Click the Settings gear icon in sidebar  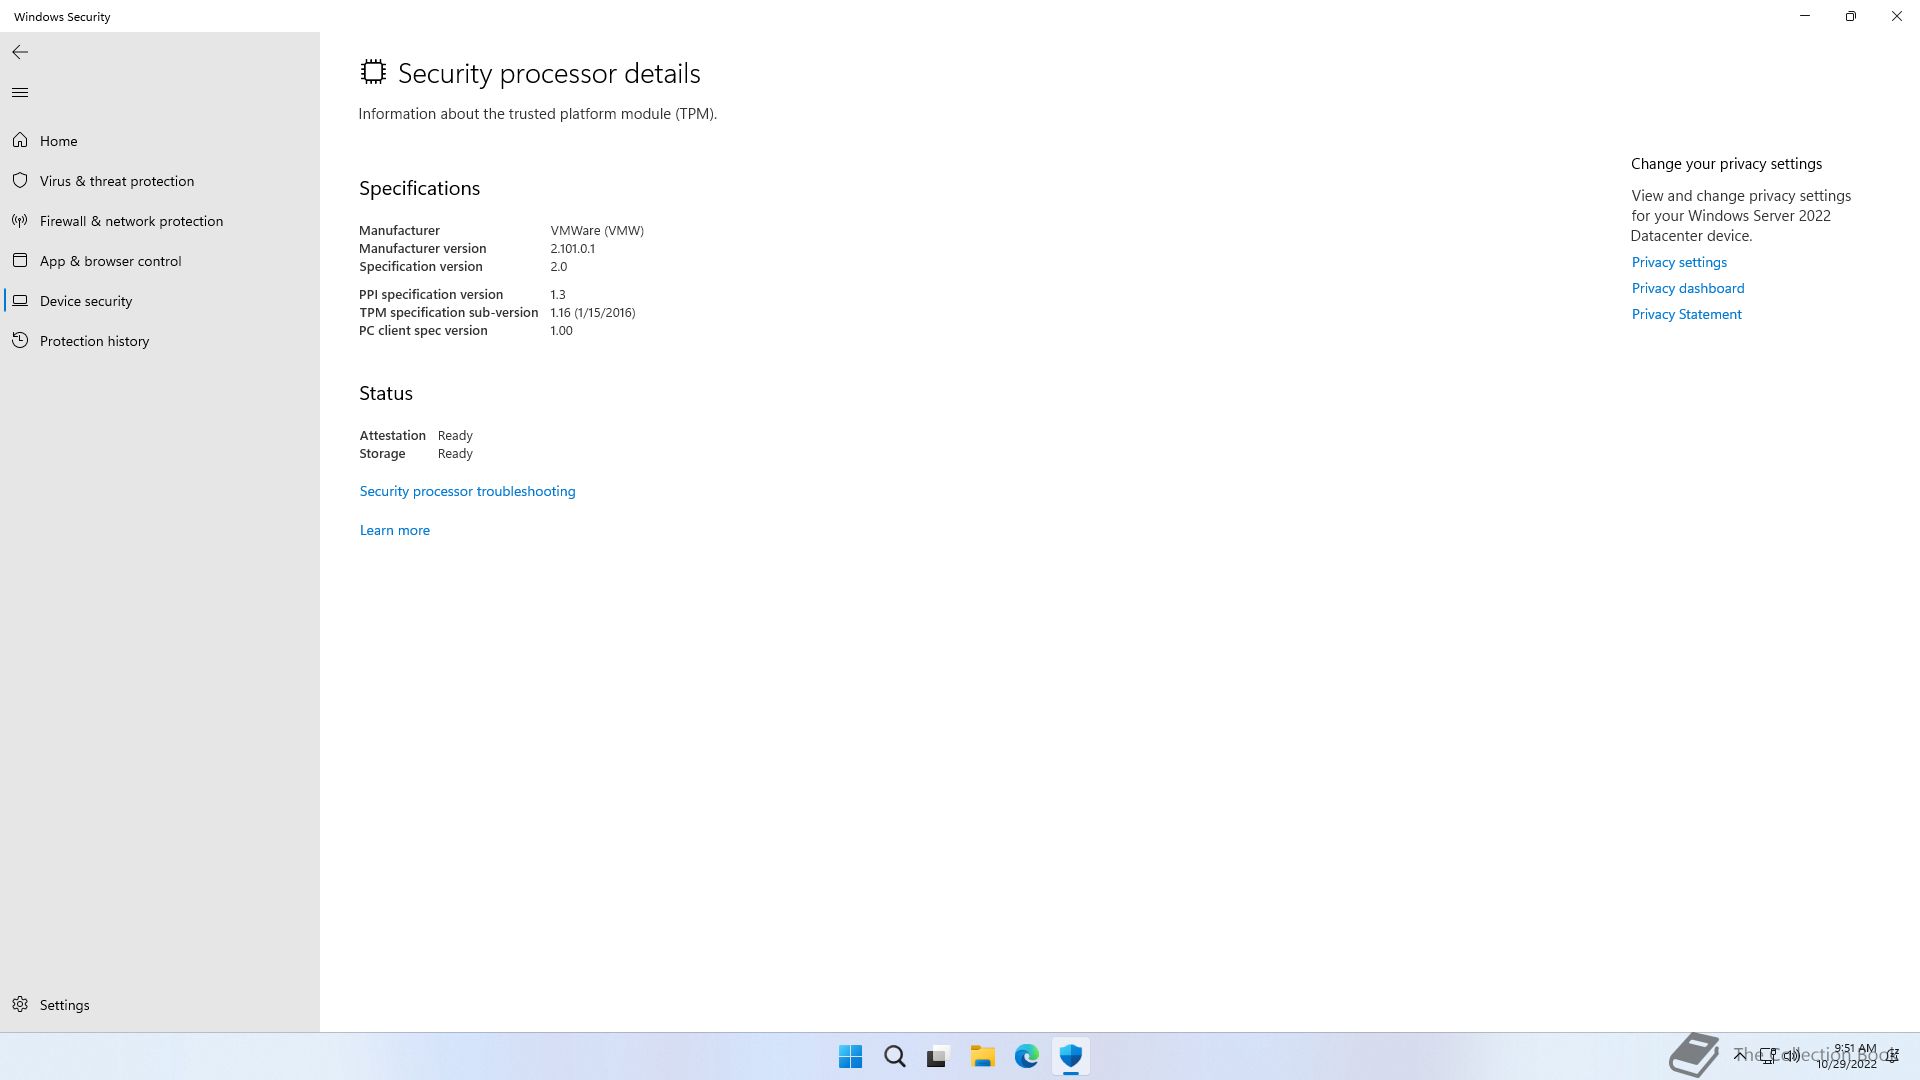click(x=20, y=1004)
